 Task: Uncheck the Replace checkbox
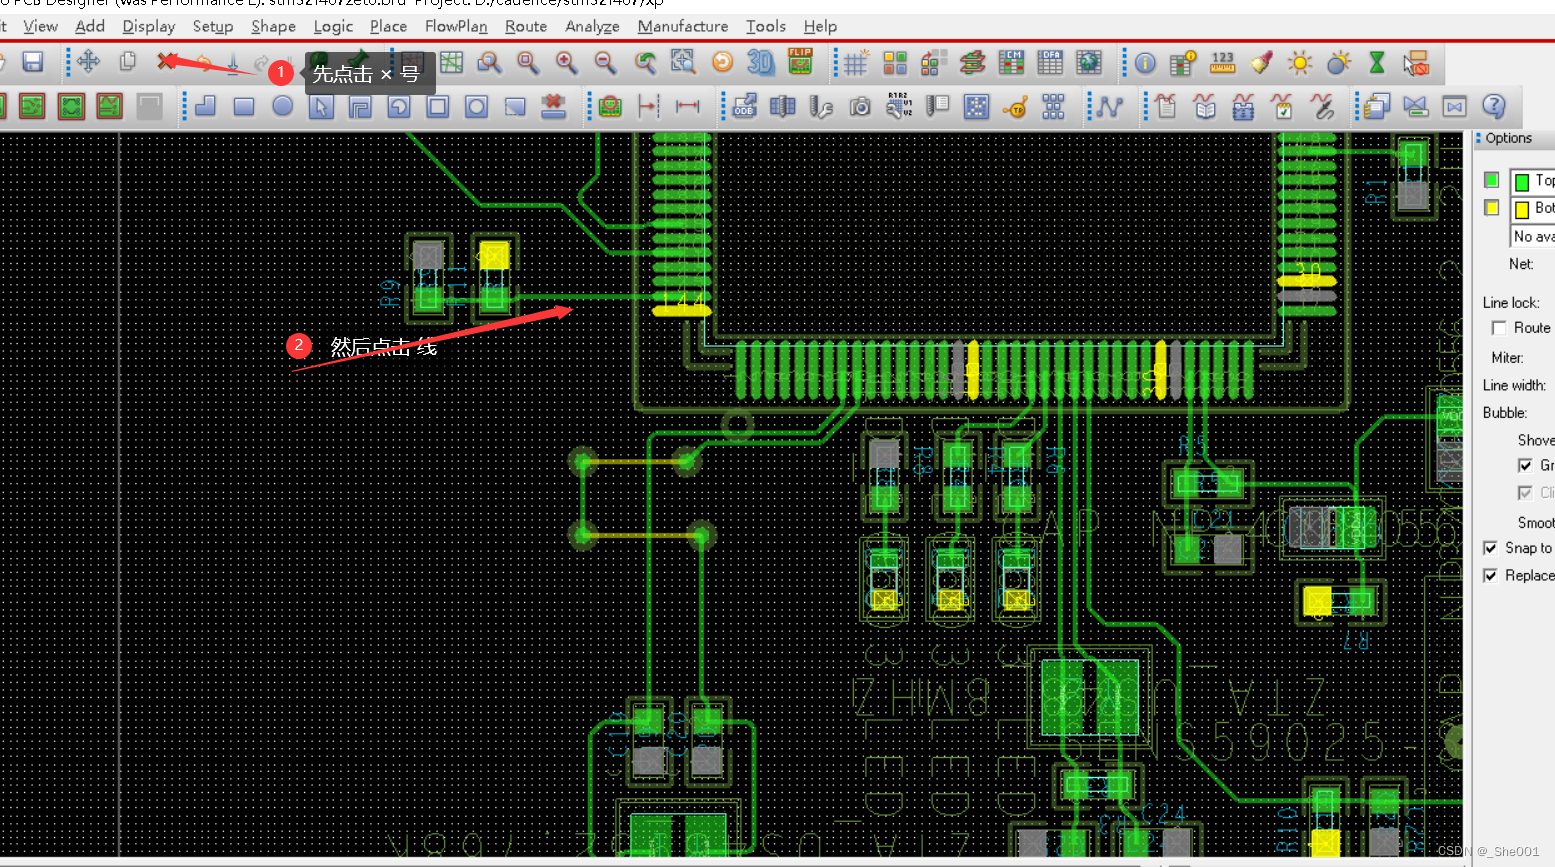tap(1490, 576)
